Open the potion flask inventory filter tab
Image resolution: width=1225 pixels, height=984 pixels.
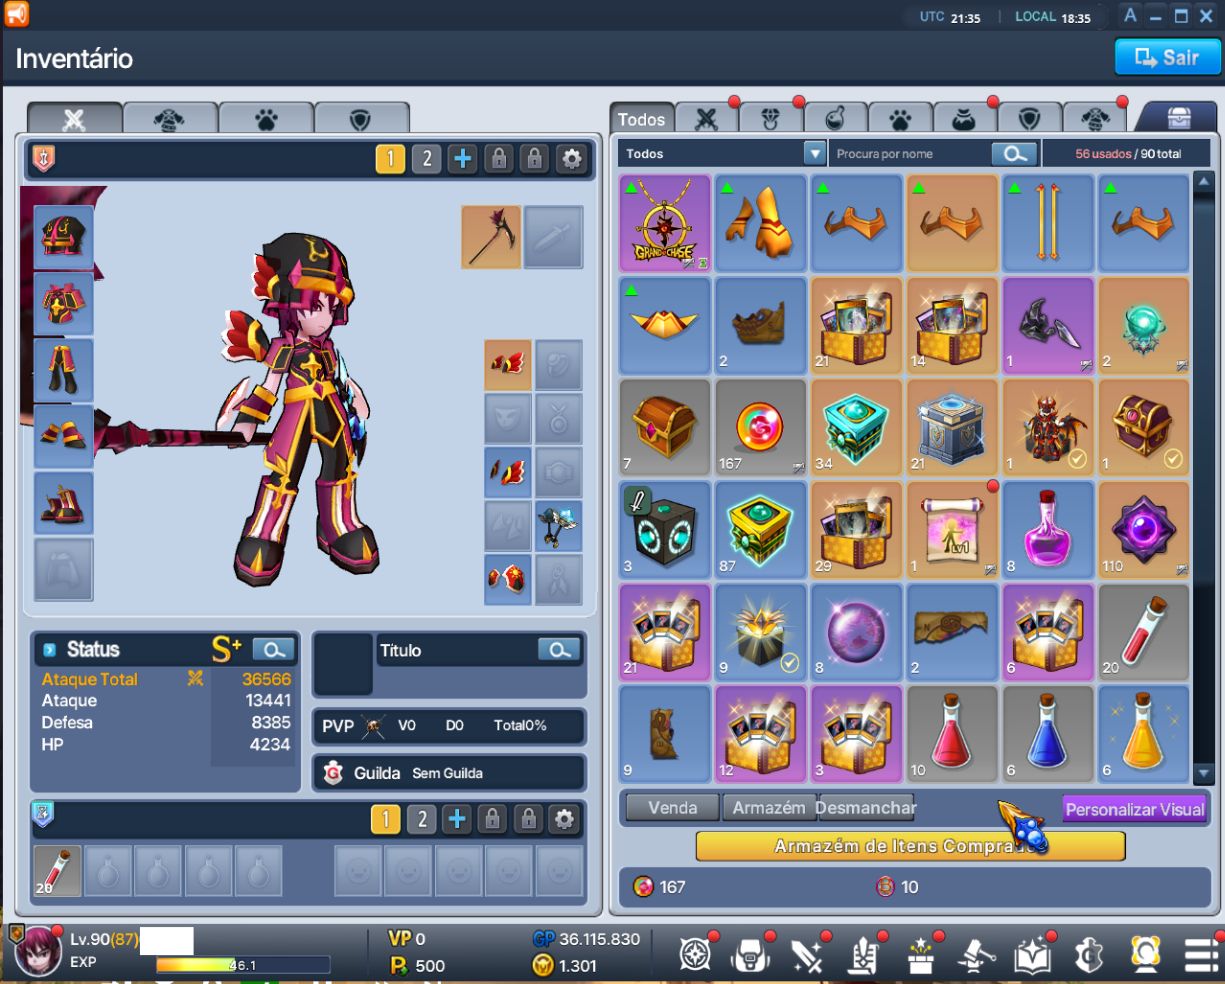[834, 119]
